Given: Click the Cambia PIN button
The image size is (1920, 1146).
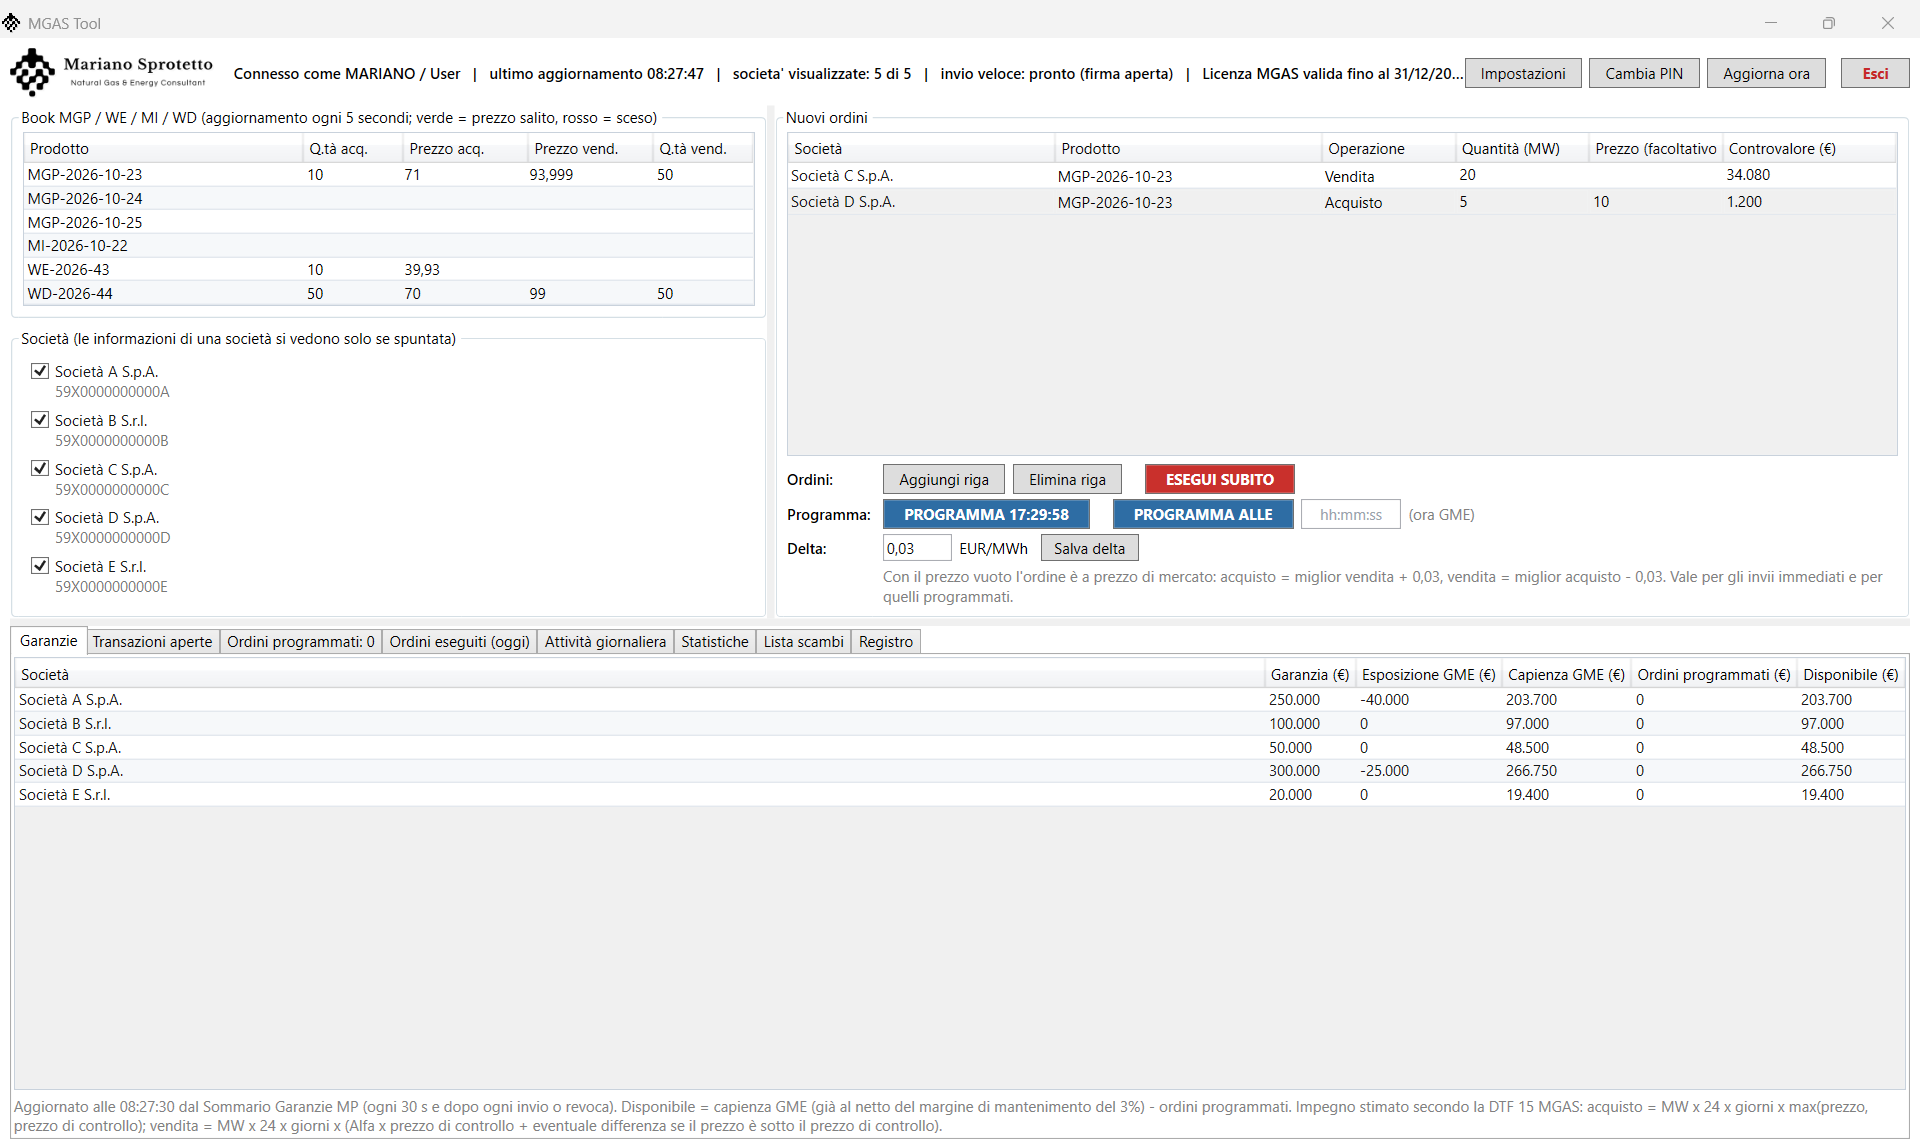Looking at the screenshot, I should pos(1643,73).
